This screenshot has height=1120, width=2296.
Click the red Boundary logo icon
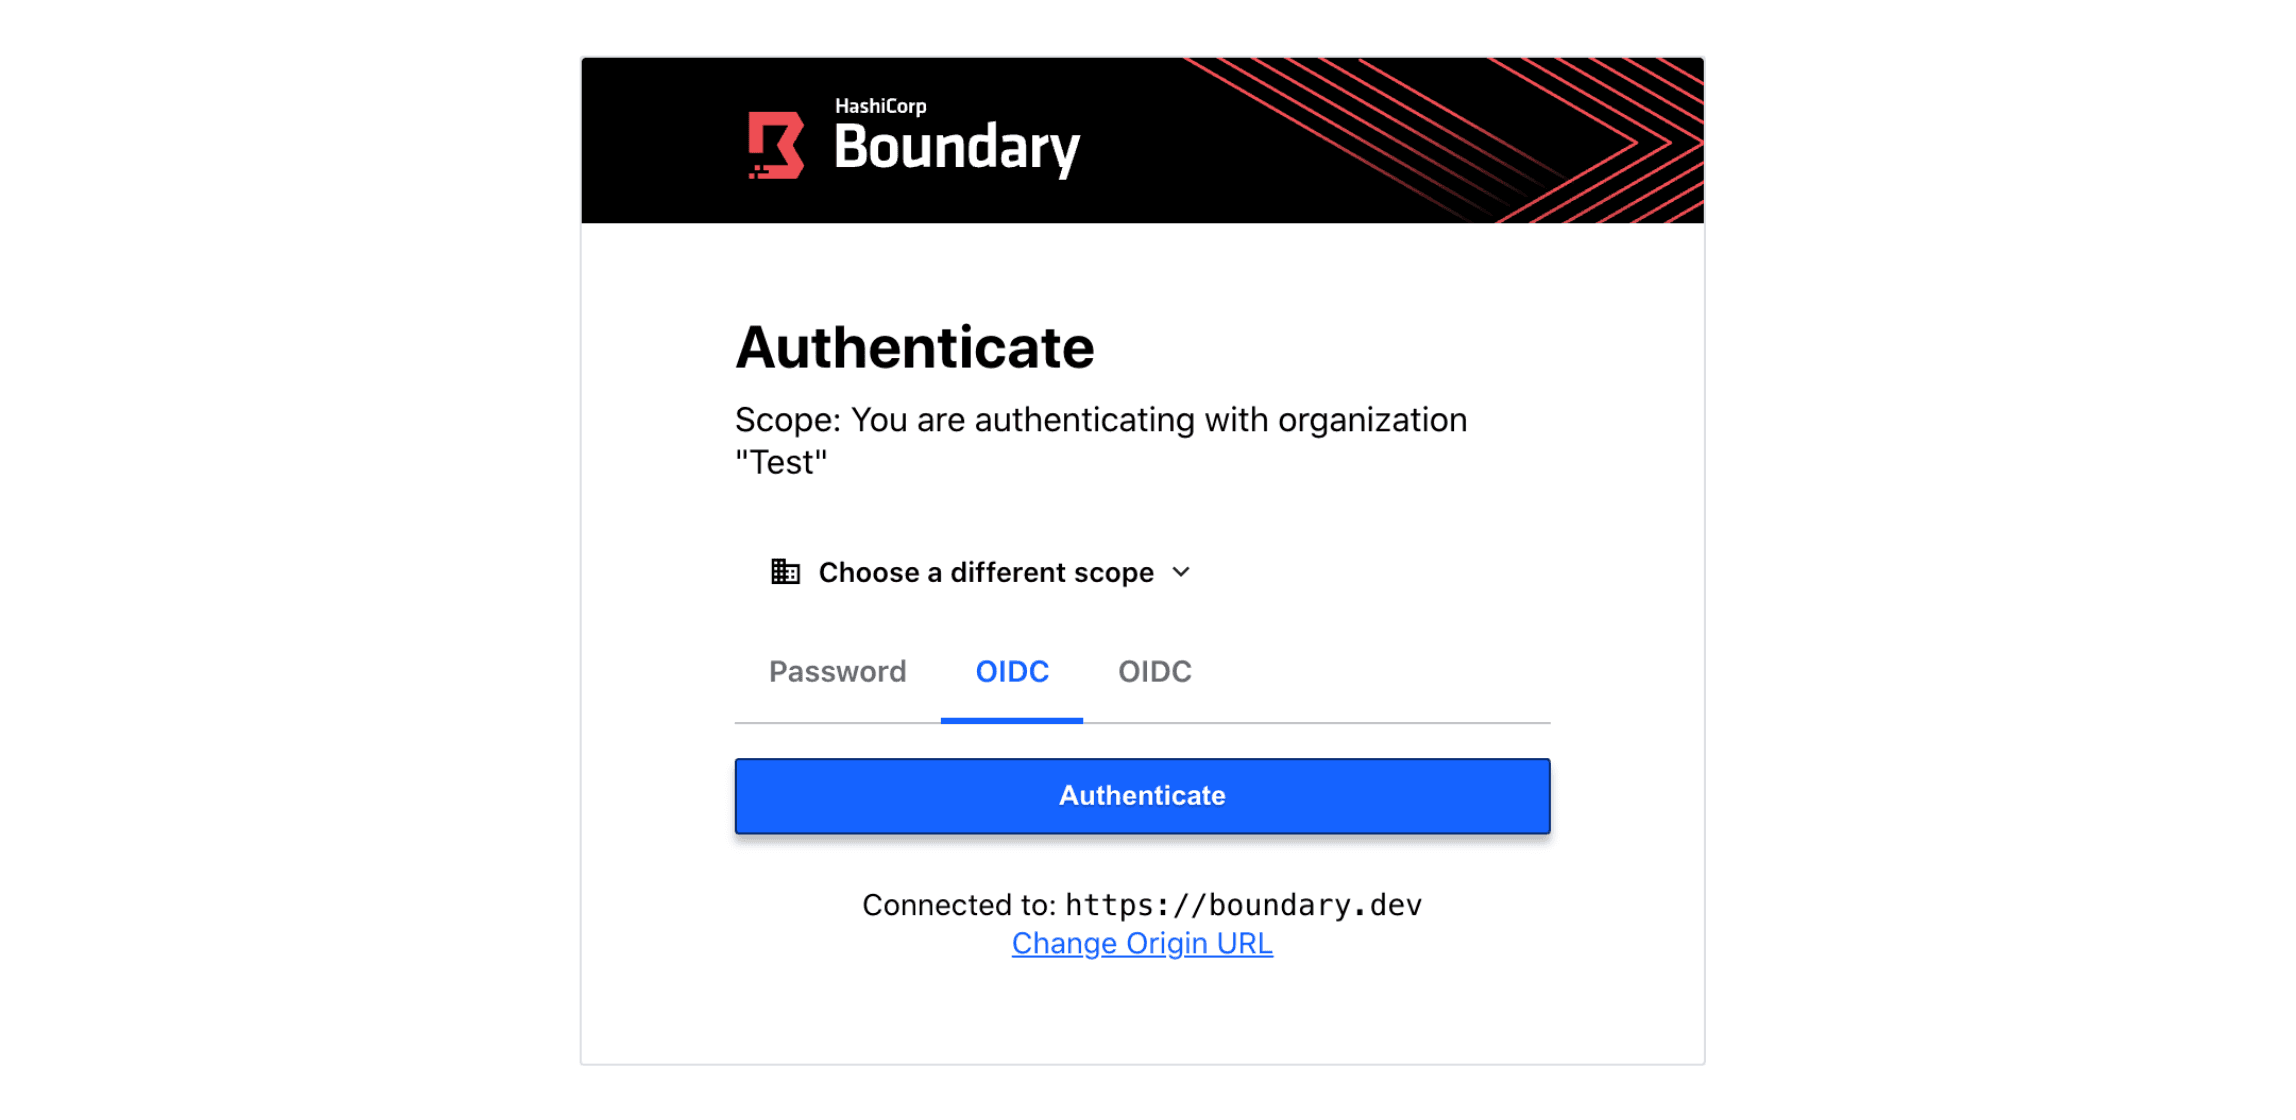[x=776, y=145]
